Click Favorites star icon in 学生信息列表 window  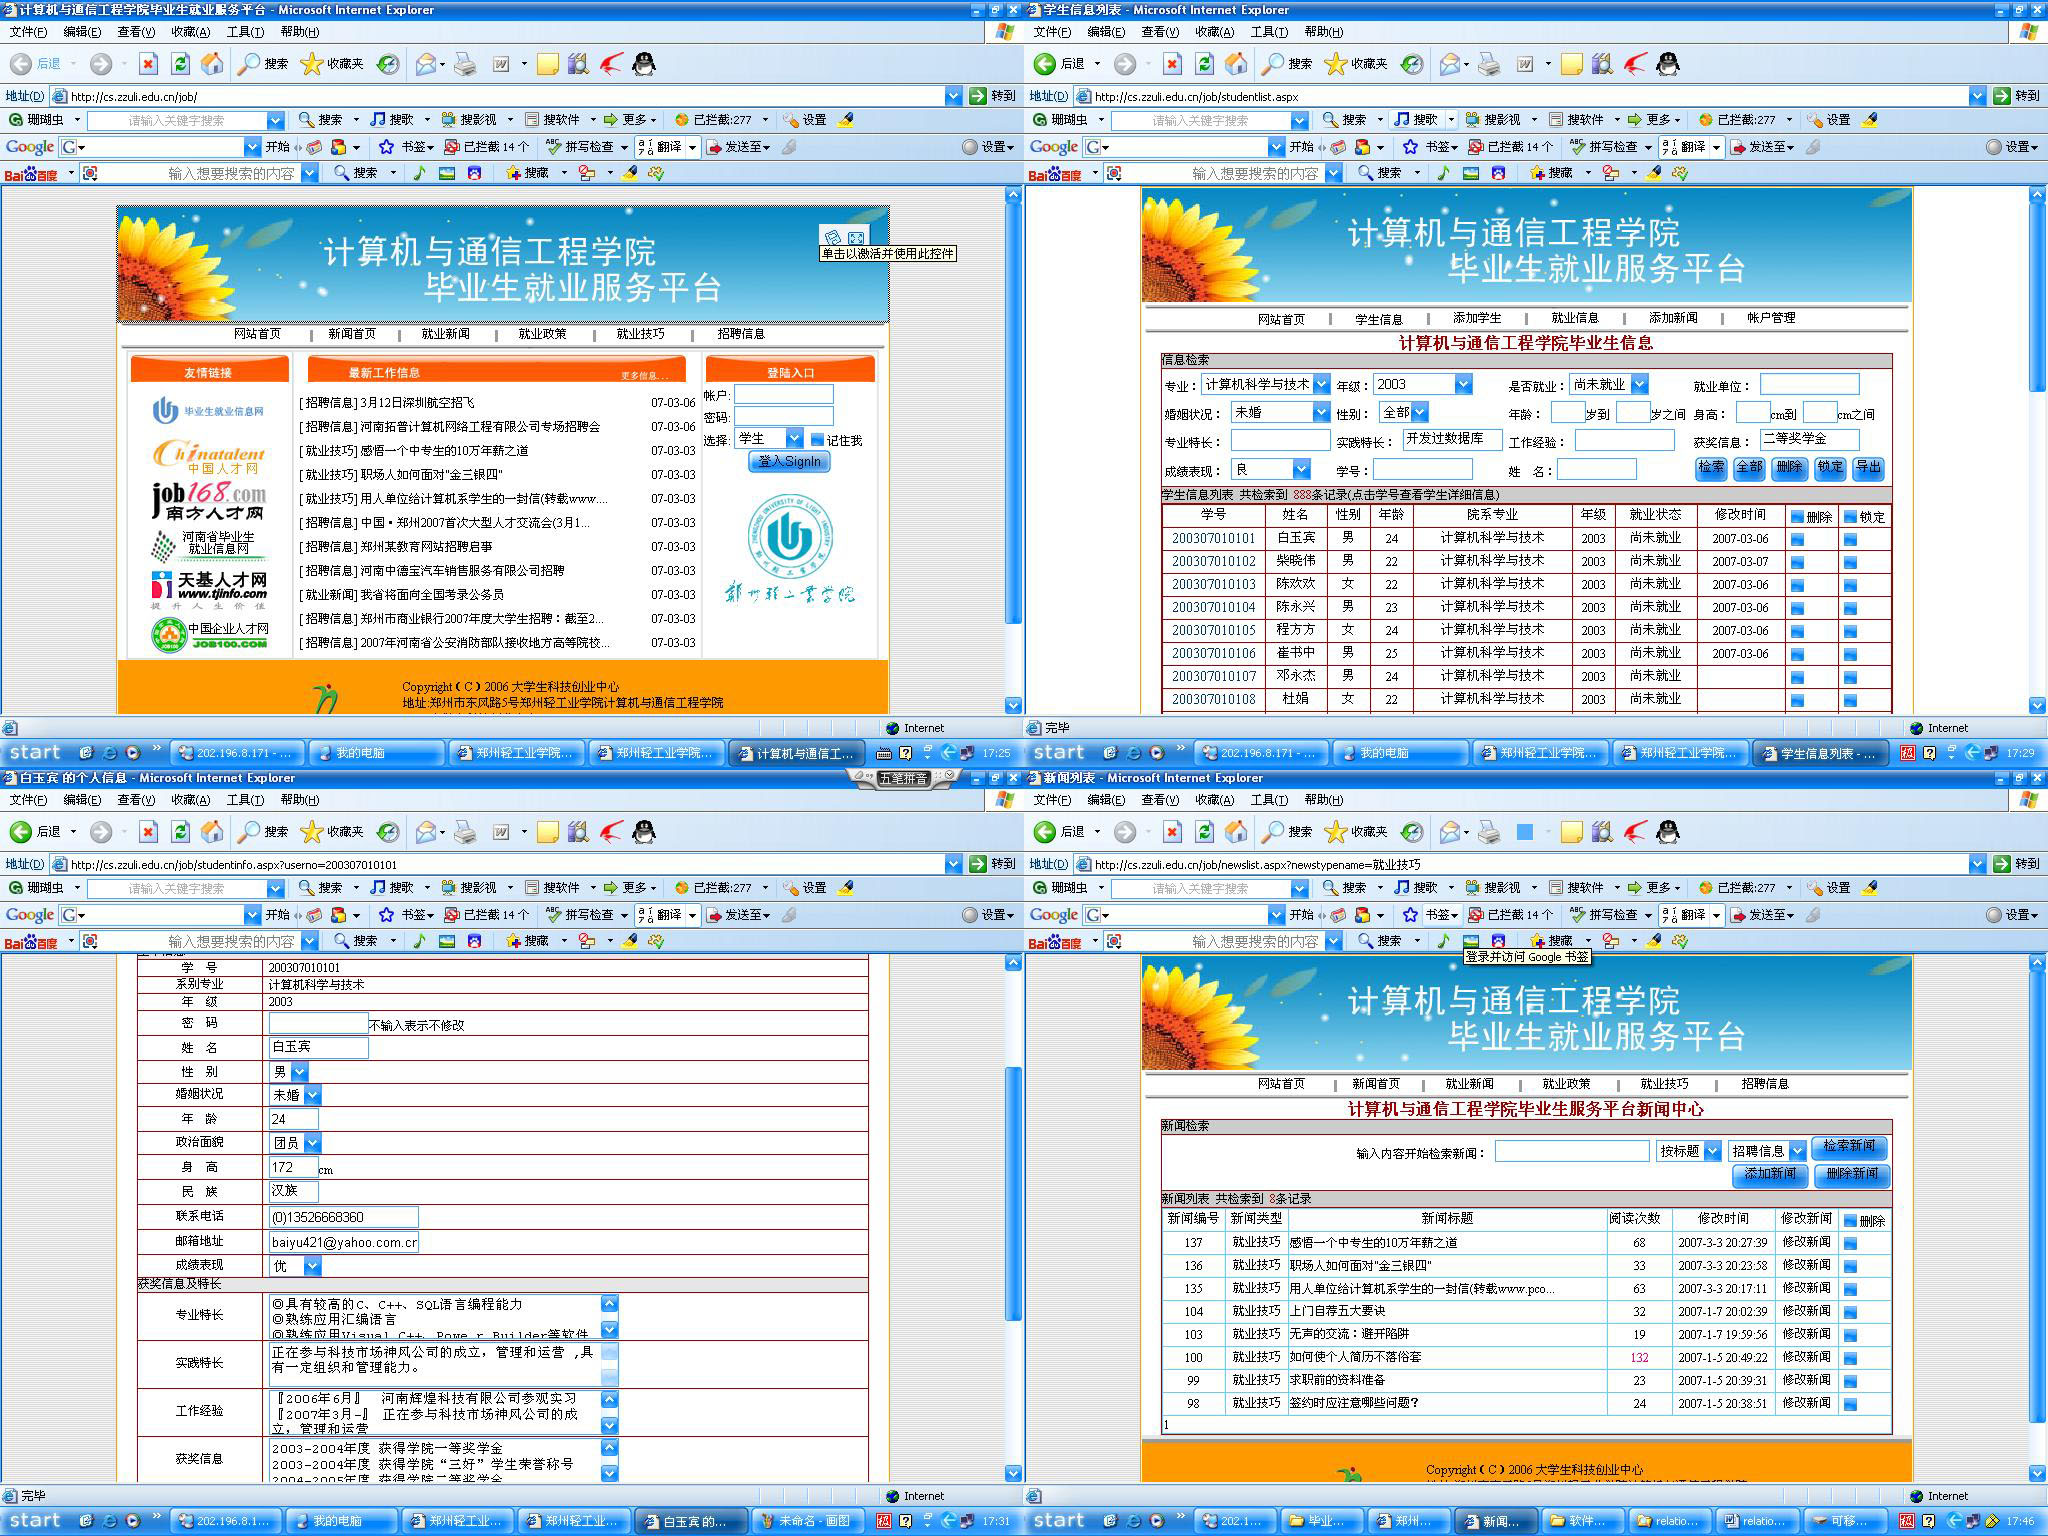click(1336, 64)
